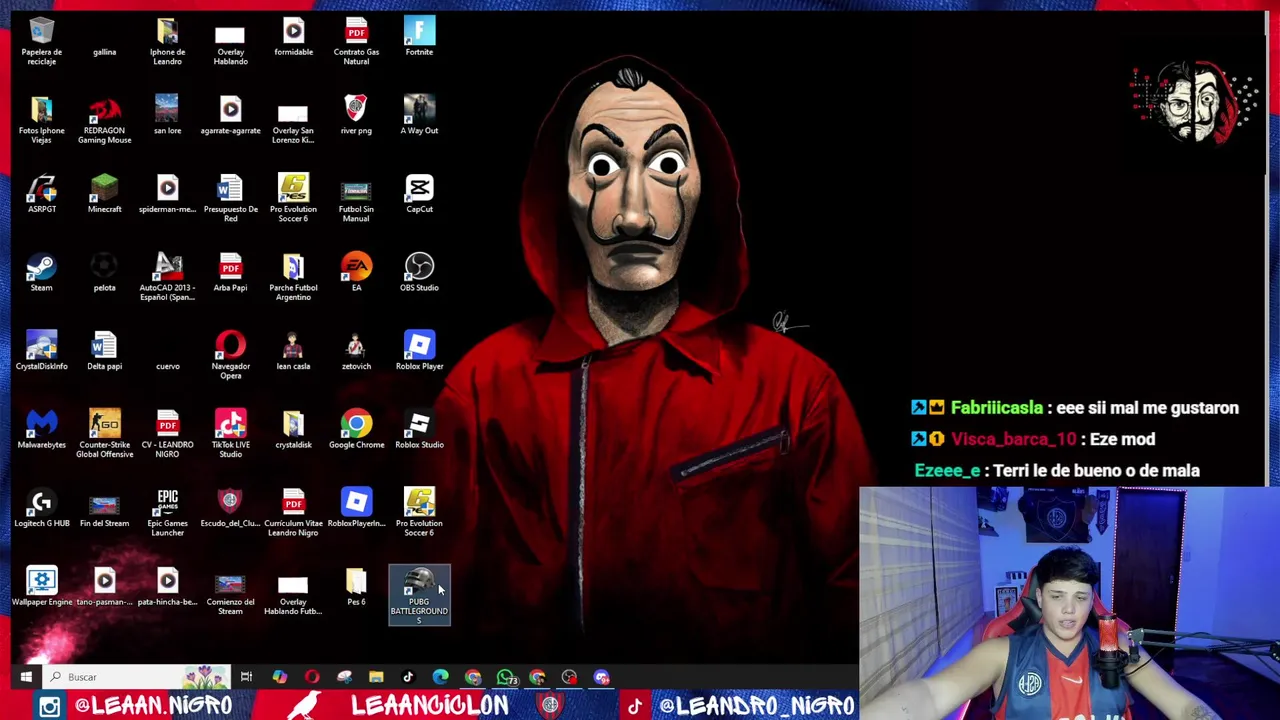Launch CapCut video editor
Image resolution: width=1280 pixels, height=720 pixels.
pyautogui.click(x=419, y=195)
